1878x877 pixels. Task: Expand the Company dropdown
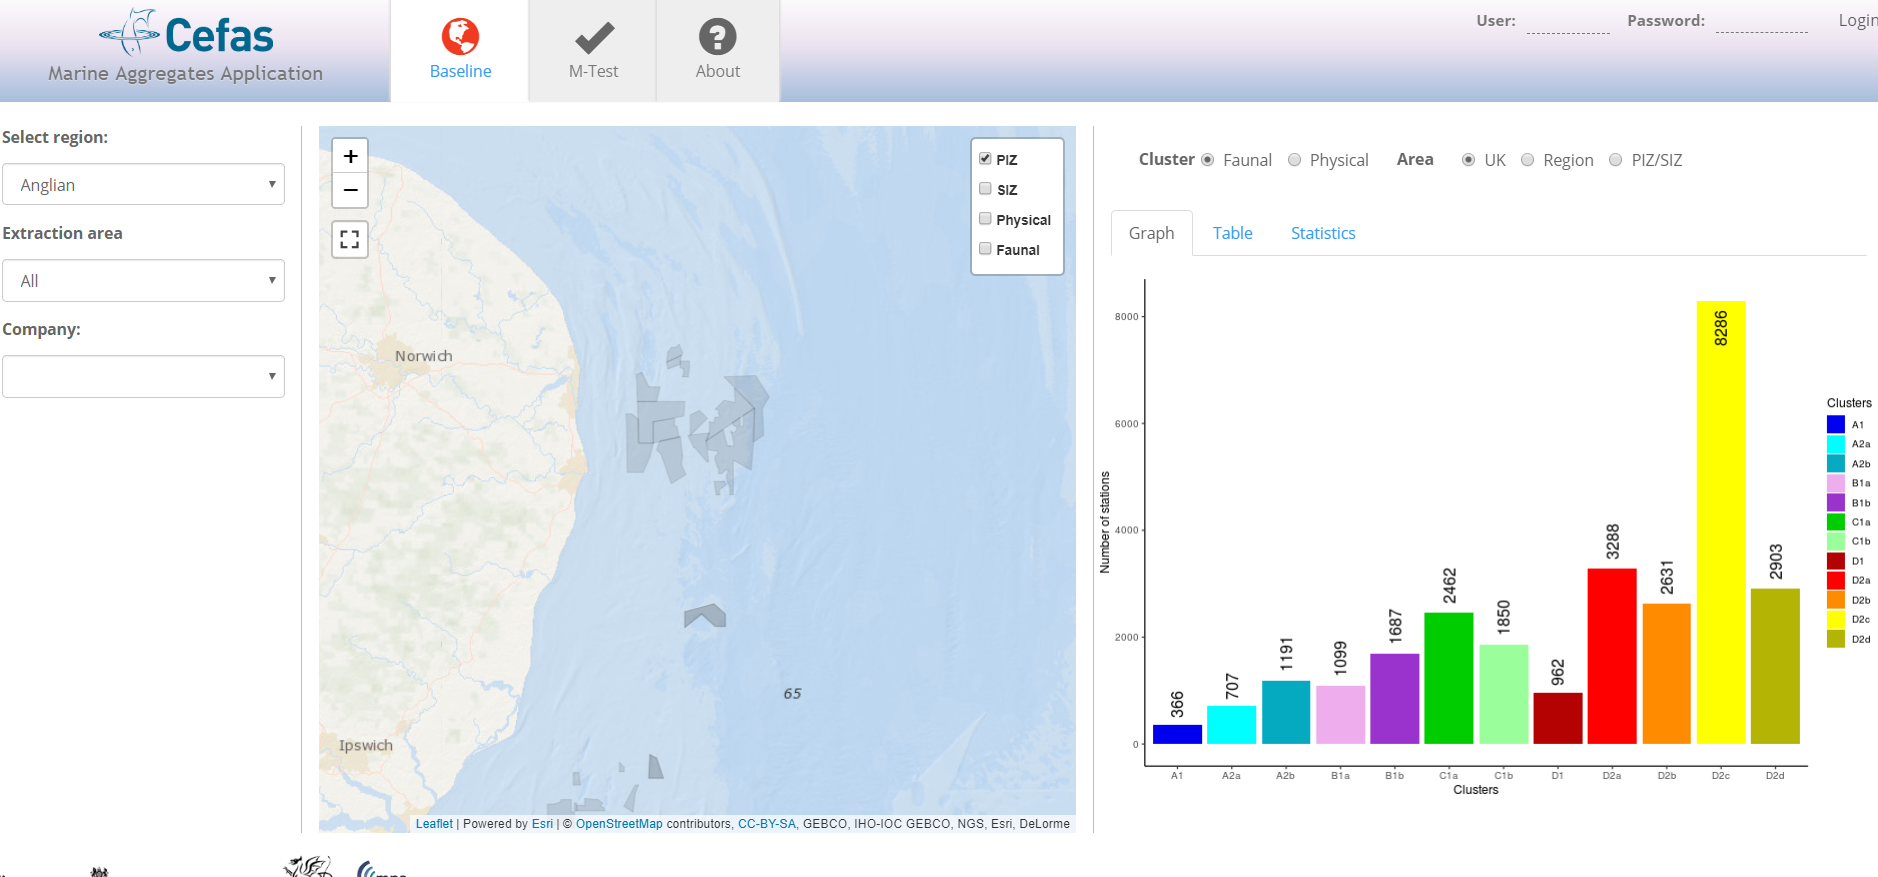click(144, 377)
